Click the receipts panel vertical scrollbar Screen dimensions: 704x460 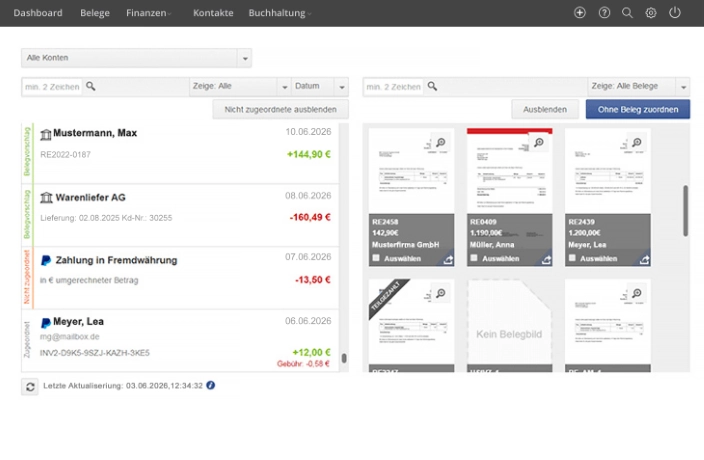tap(685, 210)
